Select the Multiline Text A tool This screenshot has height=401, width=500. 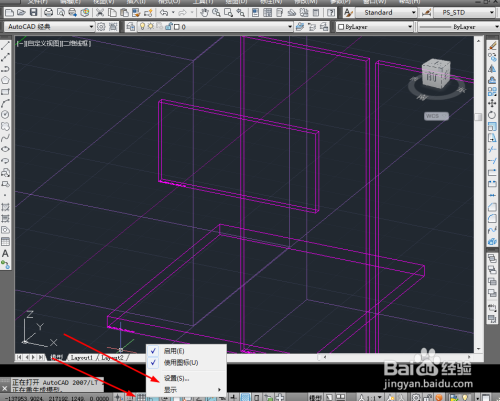[x=5, y=253]
